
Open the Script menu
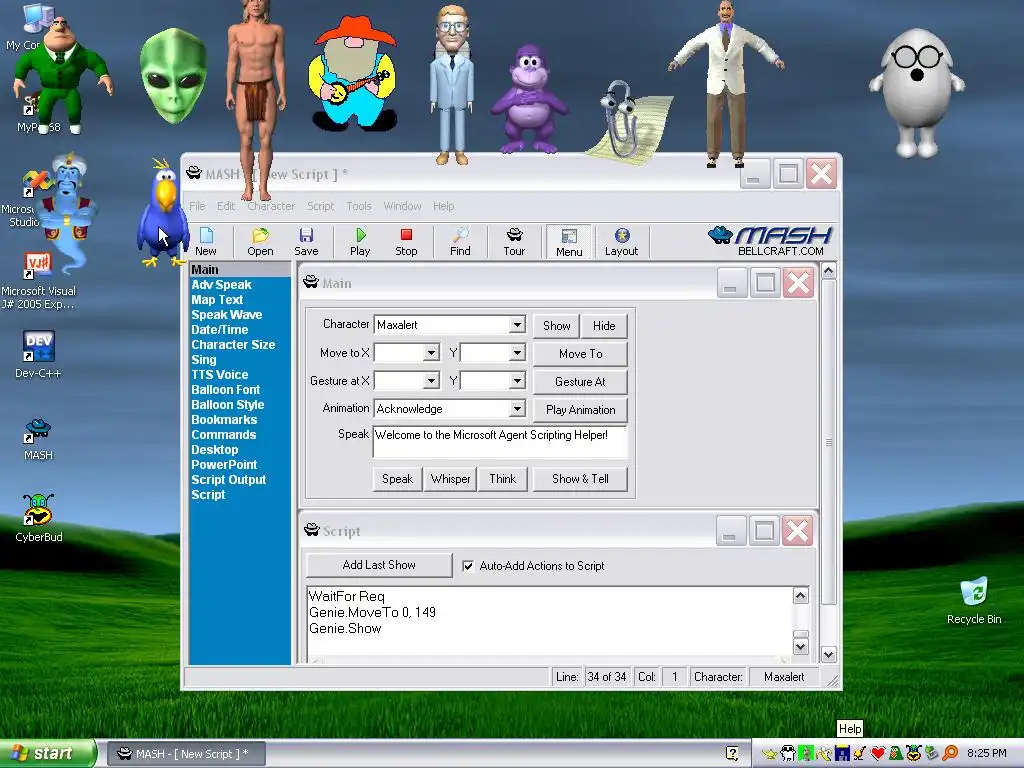320,206
